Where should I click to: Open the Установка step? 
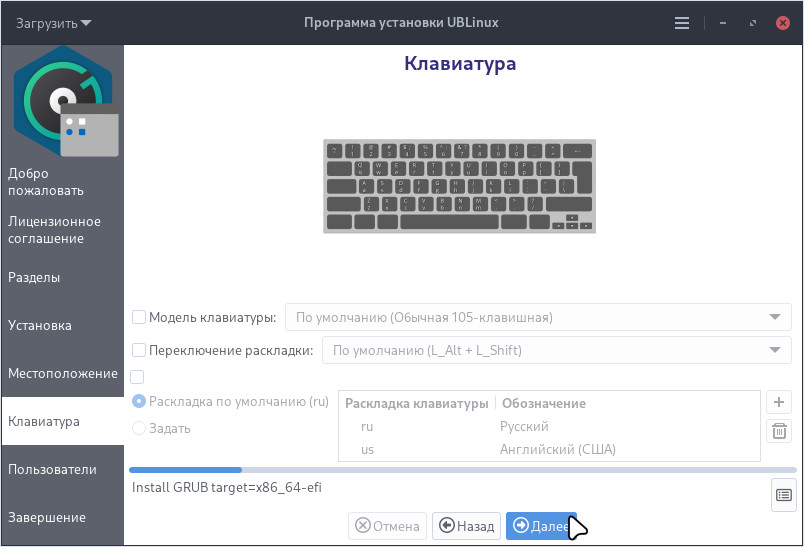[63, 326]
